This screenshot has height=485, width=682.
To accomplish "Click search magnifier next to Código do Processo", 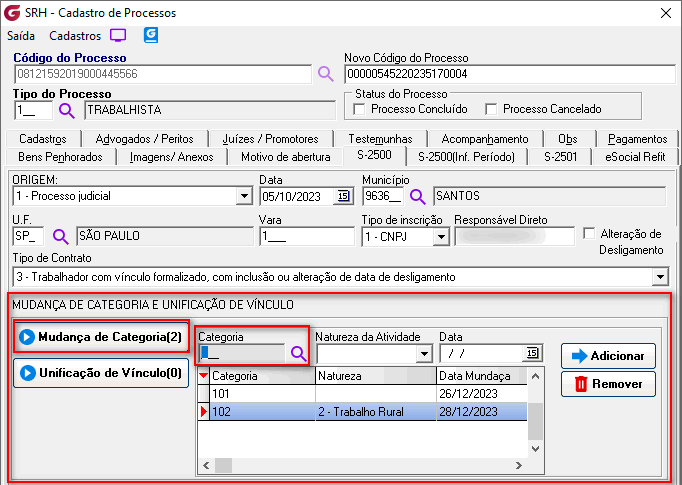I will tap(325, 74).
